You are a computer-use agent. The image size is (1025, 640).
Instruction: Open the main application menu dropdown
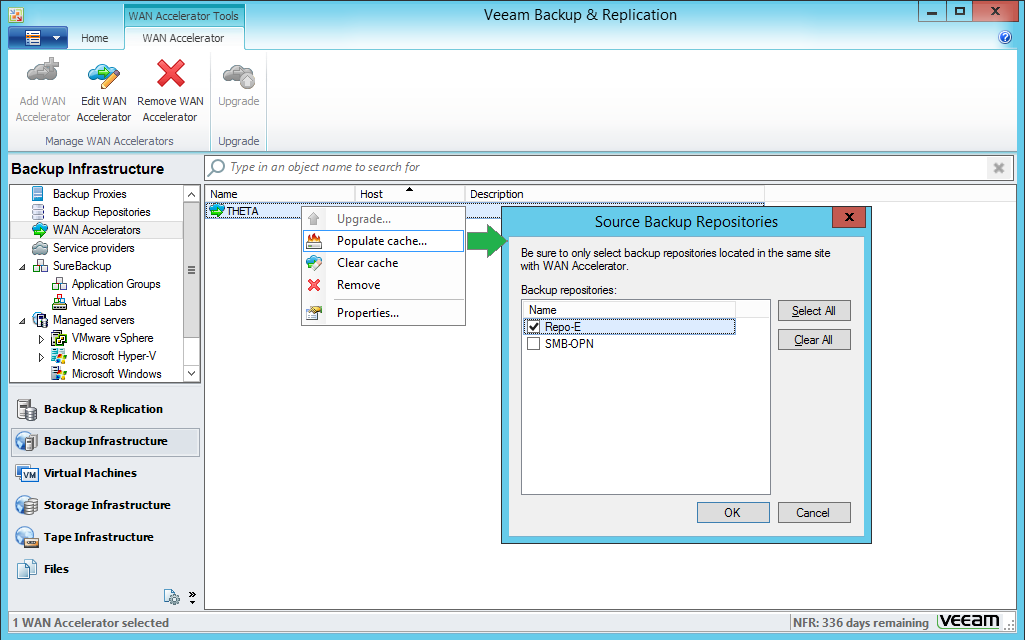click(38, 38)
